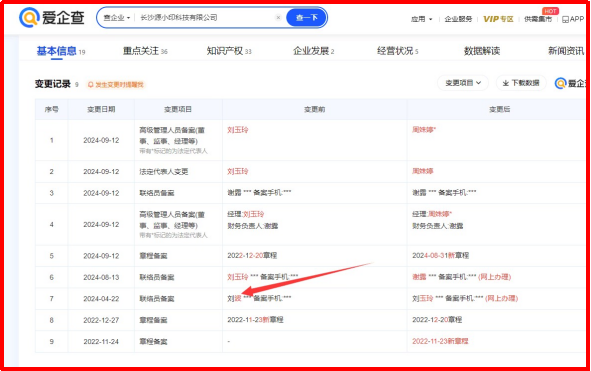Open the 查企业 search type dropdown
Image resolution: width=591 pixels, height=371 pixels.
(116, 18)
